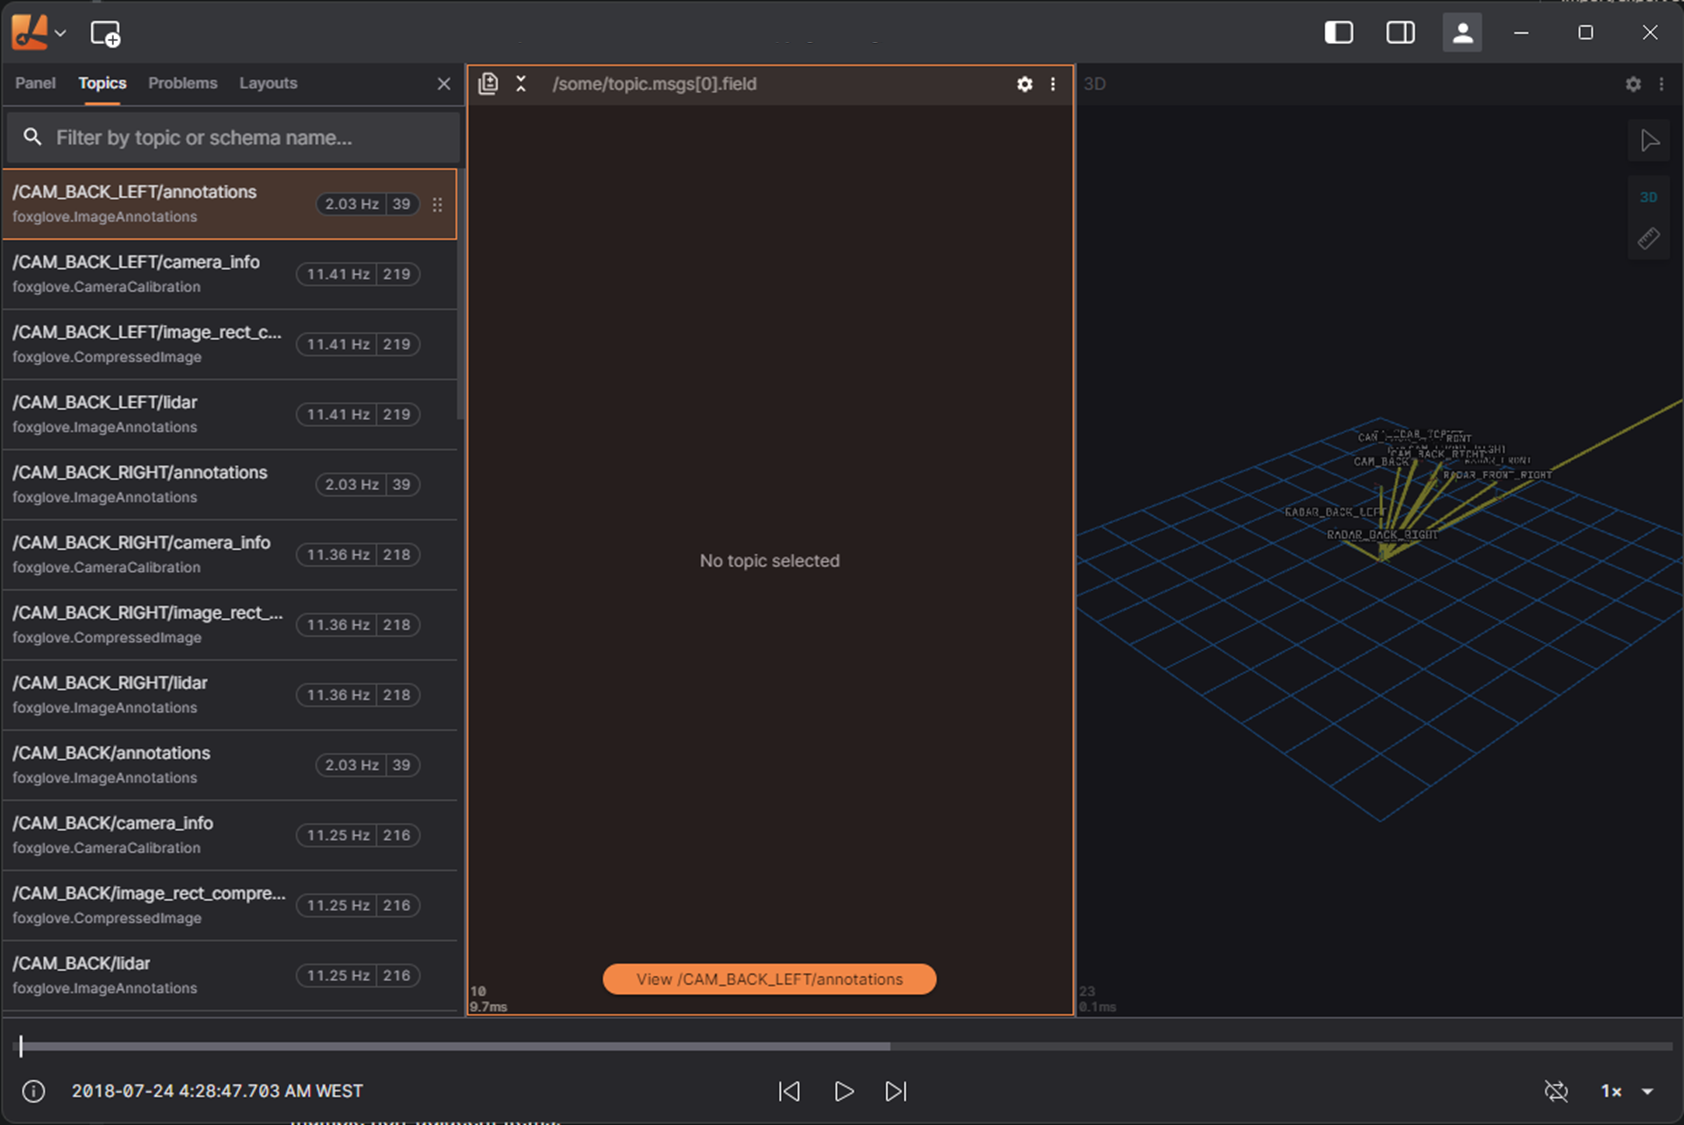
Task: Select /CAM_BACK_LEFT/lidar topic
Action: pos(229,414)
